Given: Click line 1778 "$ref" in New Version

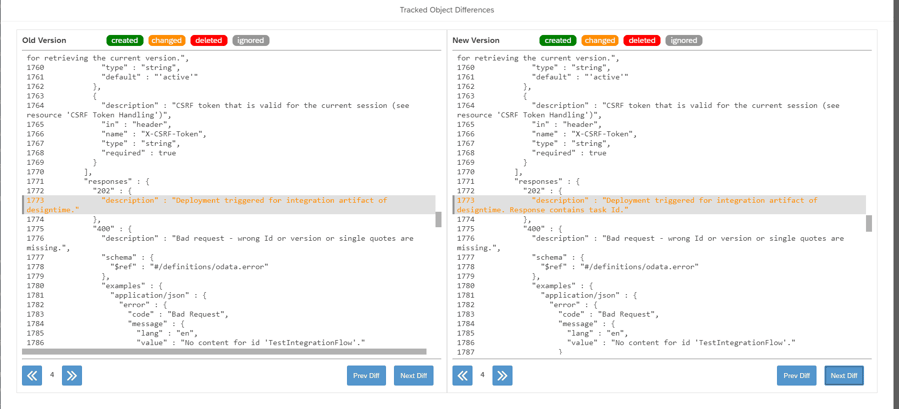Looking at the screenshot, I should point(620,267).
